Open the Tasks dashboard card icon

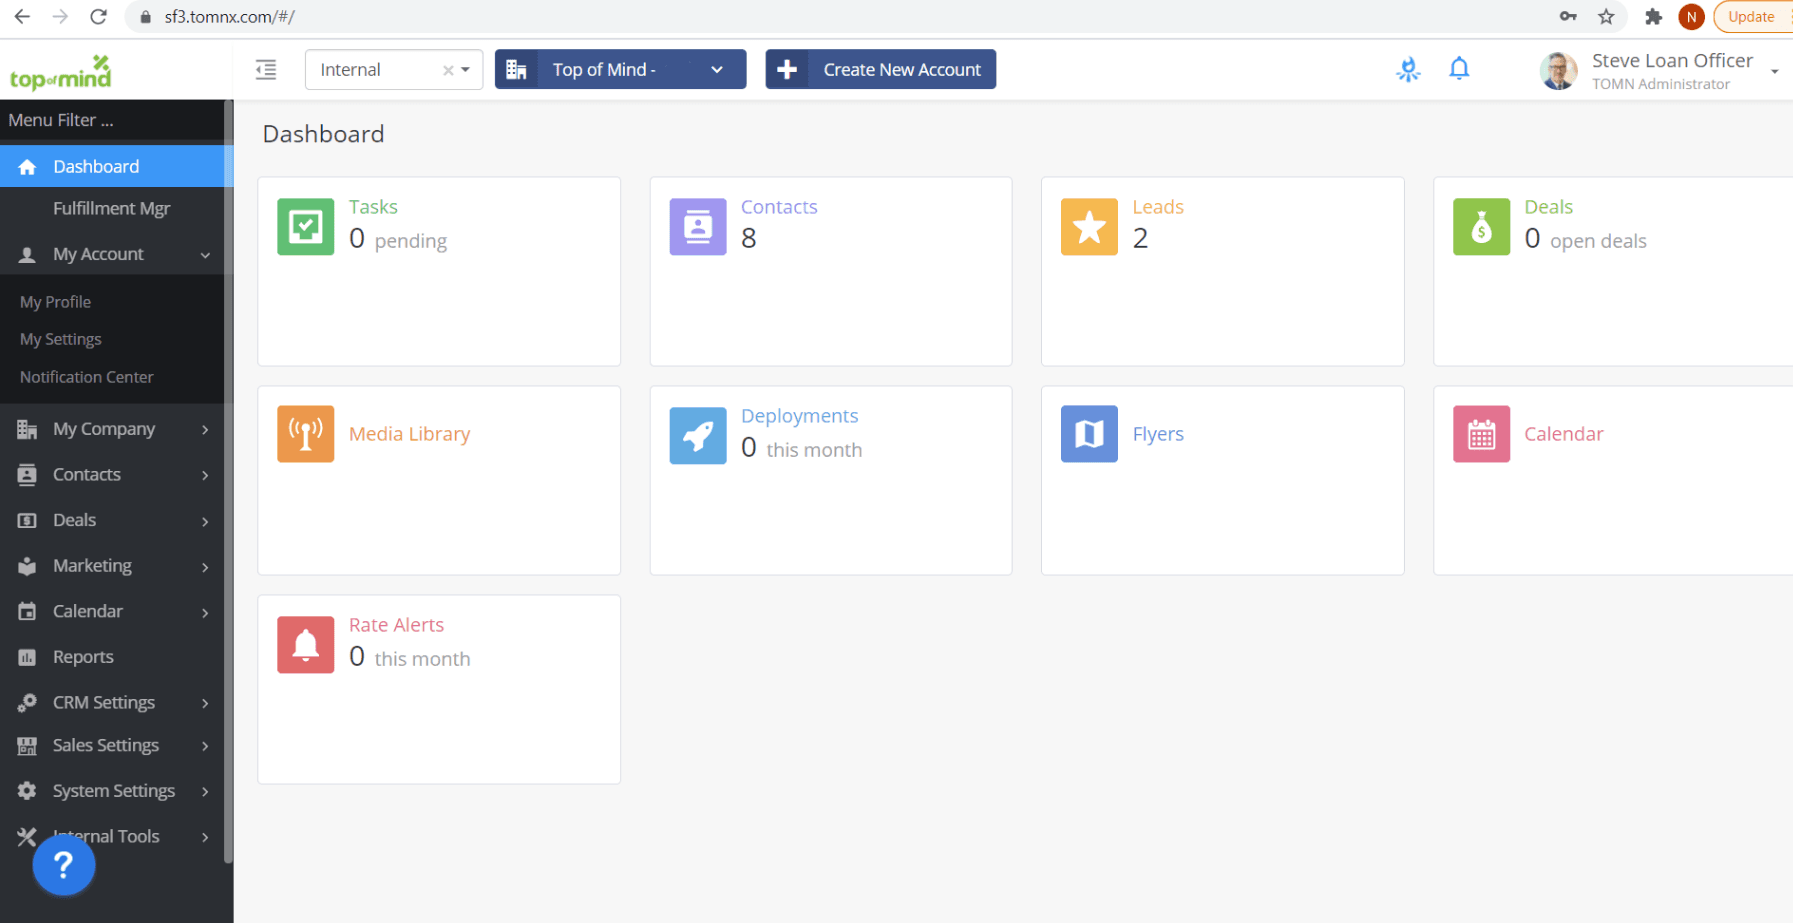pyautogui.click(x=305, y=227)
